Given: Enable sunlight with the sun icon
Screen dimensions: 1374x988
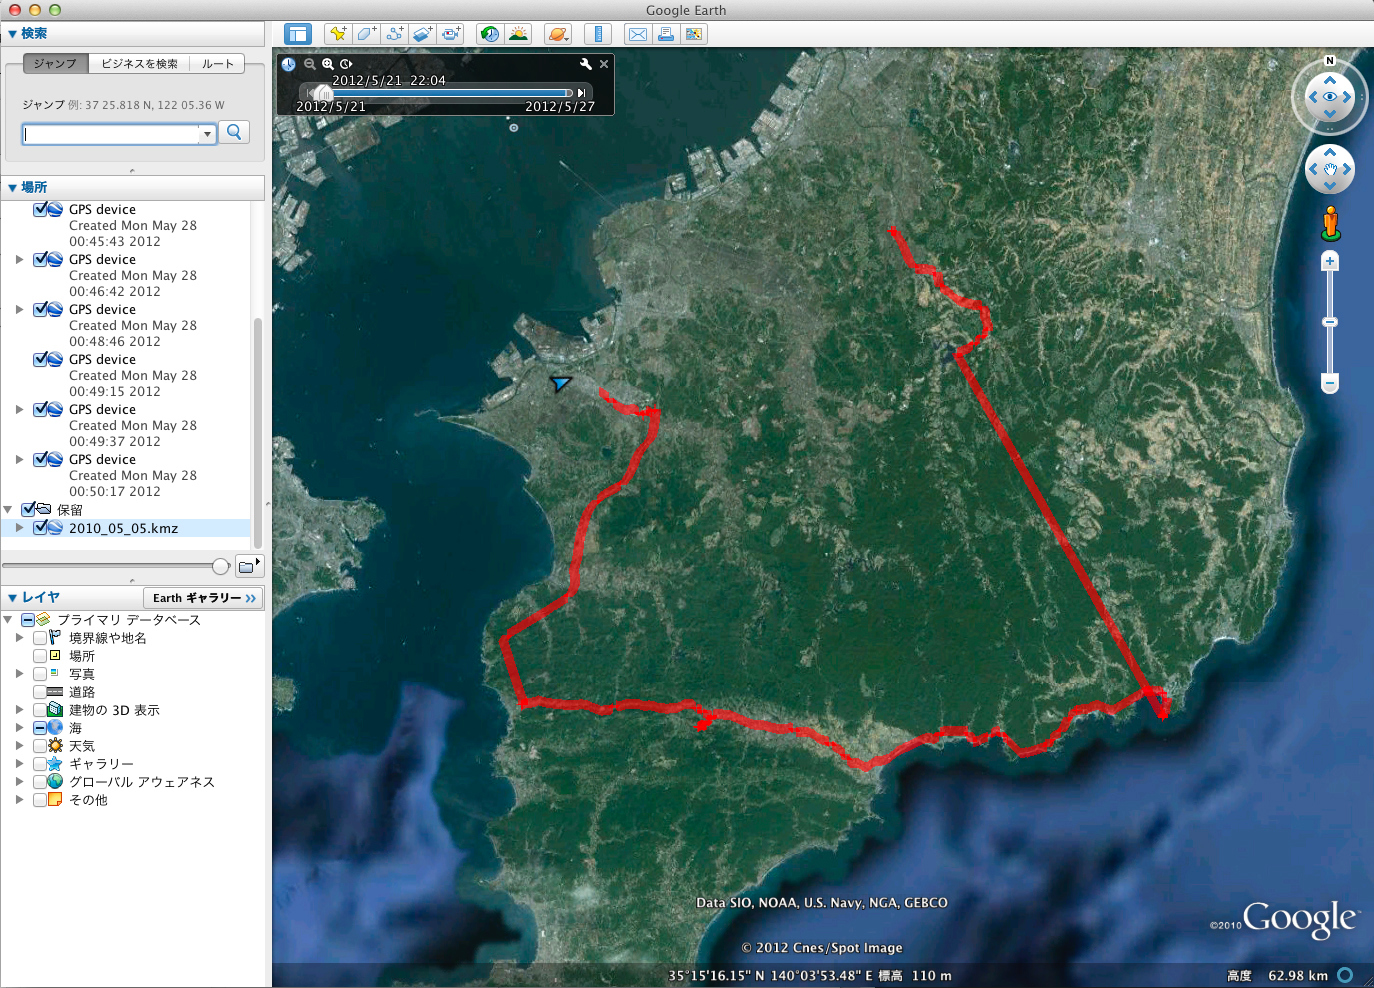Looking at the screenshot, I should 518,33.
